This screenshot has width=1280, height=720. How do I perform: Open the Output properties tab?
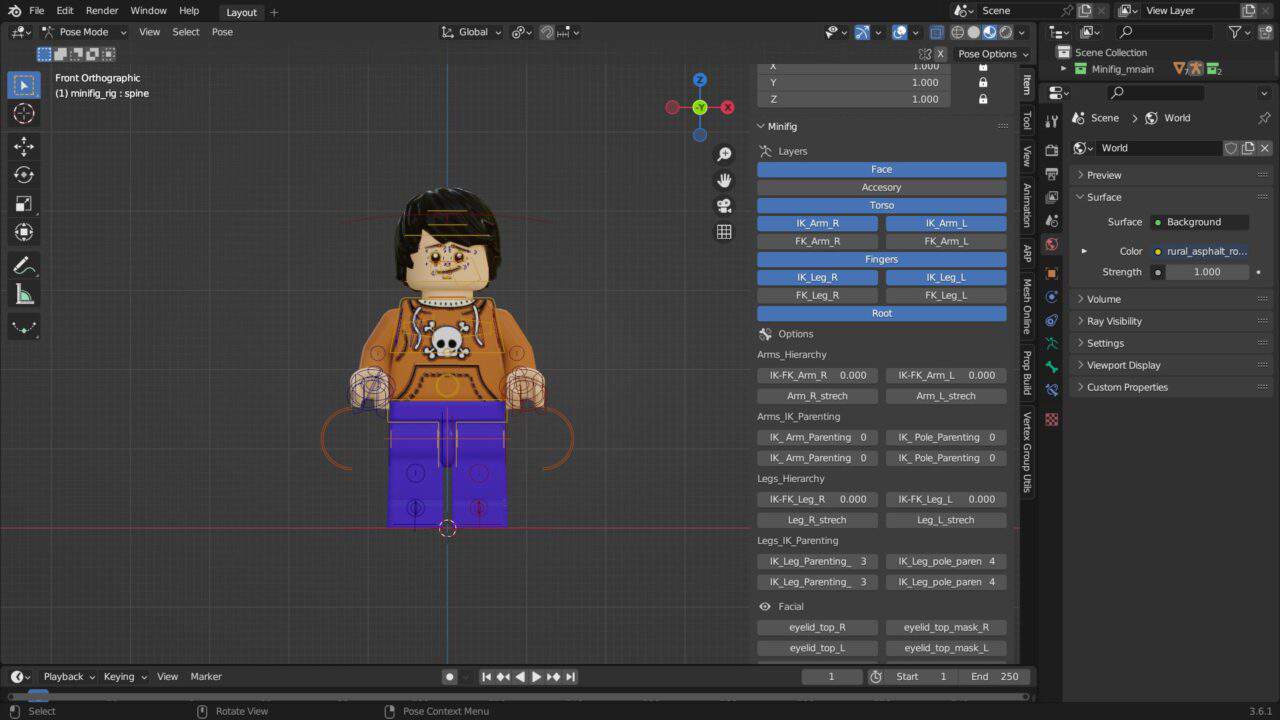[x=1051, y=173]
